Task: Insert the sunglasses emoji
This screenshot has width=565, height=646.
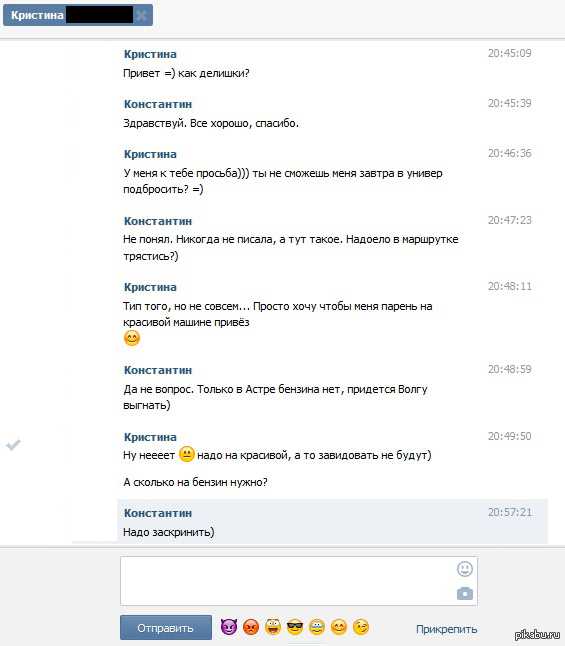Action: pos(295,627)
